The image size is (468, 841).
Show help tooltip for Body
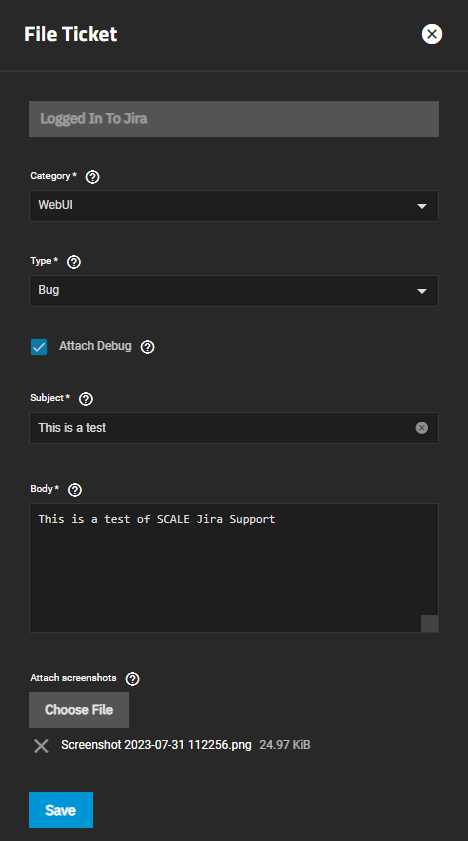click(x=75, y=490)
